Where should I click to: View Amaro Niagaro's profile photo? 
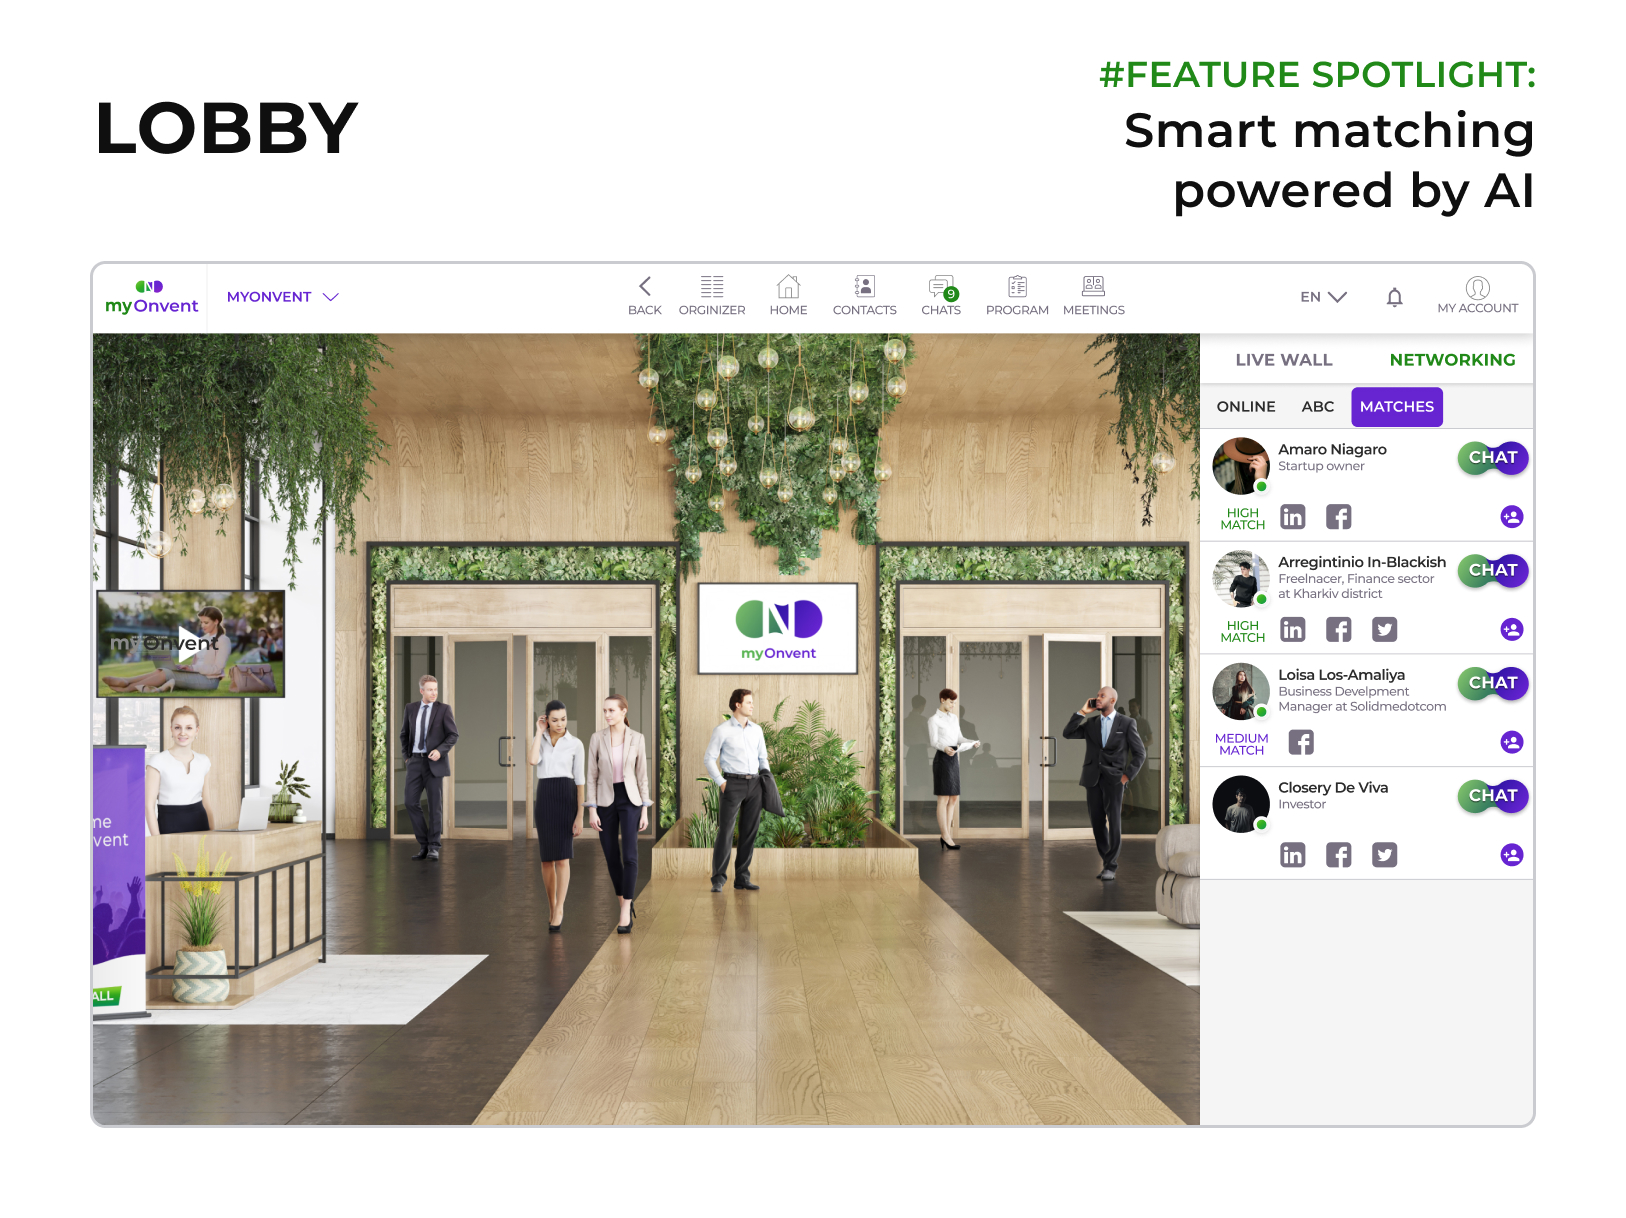(1241, 466)
